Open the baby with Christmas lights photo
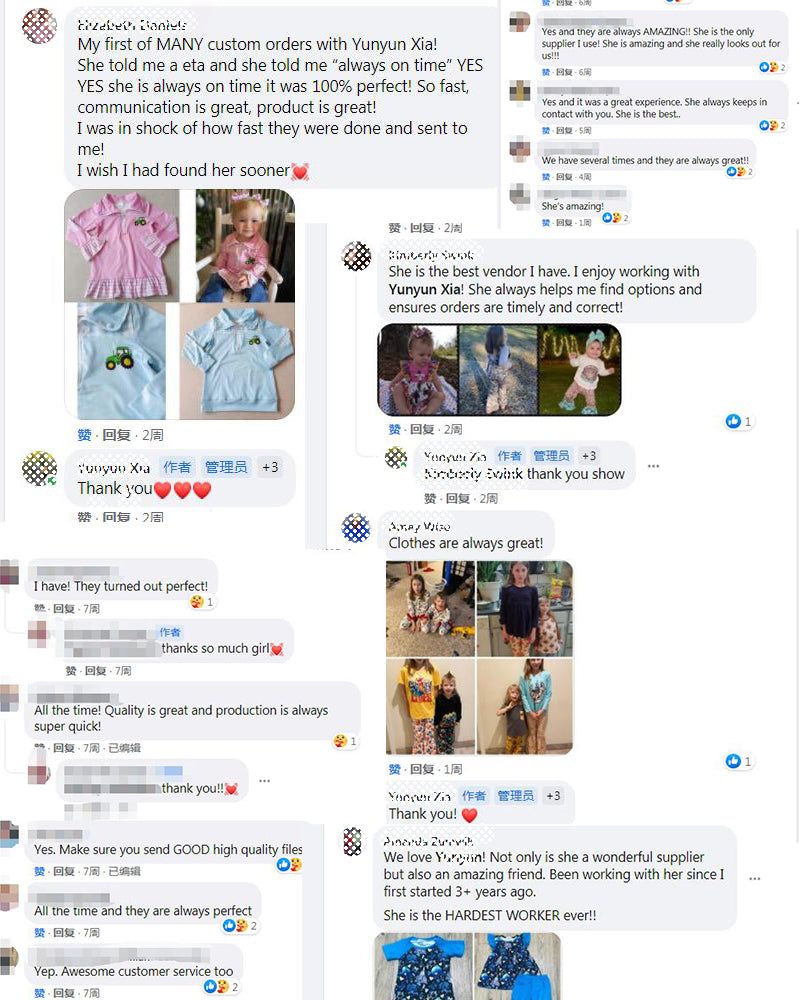 [x=579, y=370]
